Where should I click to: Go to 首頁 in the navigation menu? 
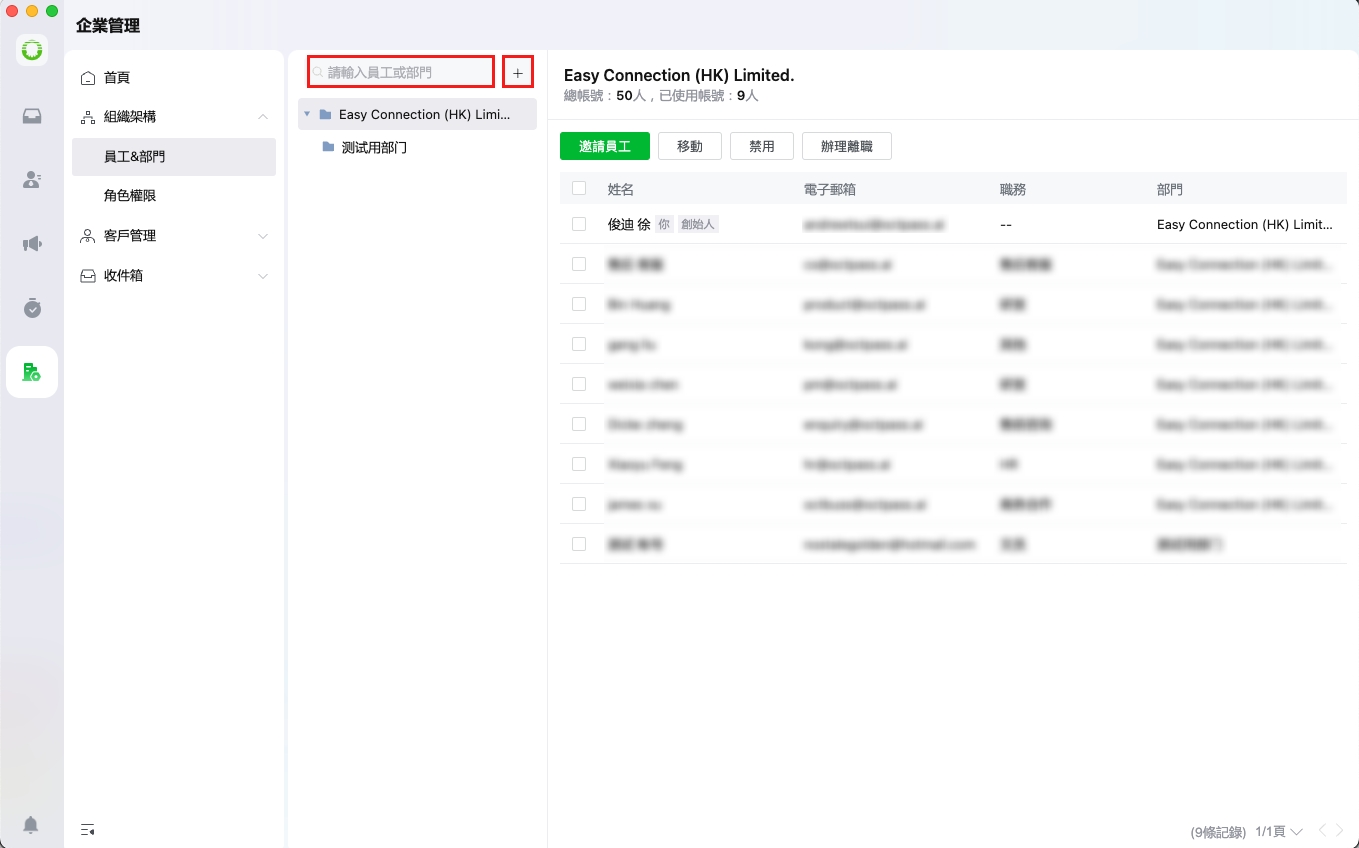coord(117,78)
